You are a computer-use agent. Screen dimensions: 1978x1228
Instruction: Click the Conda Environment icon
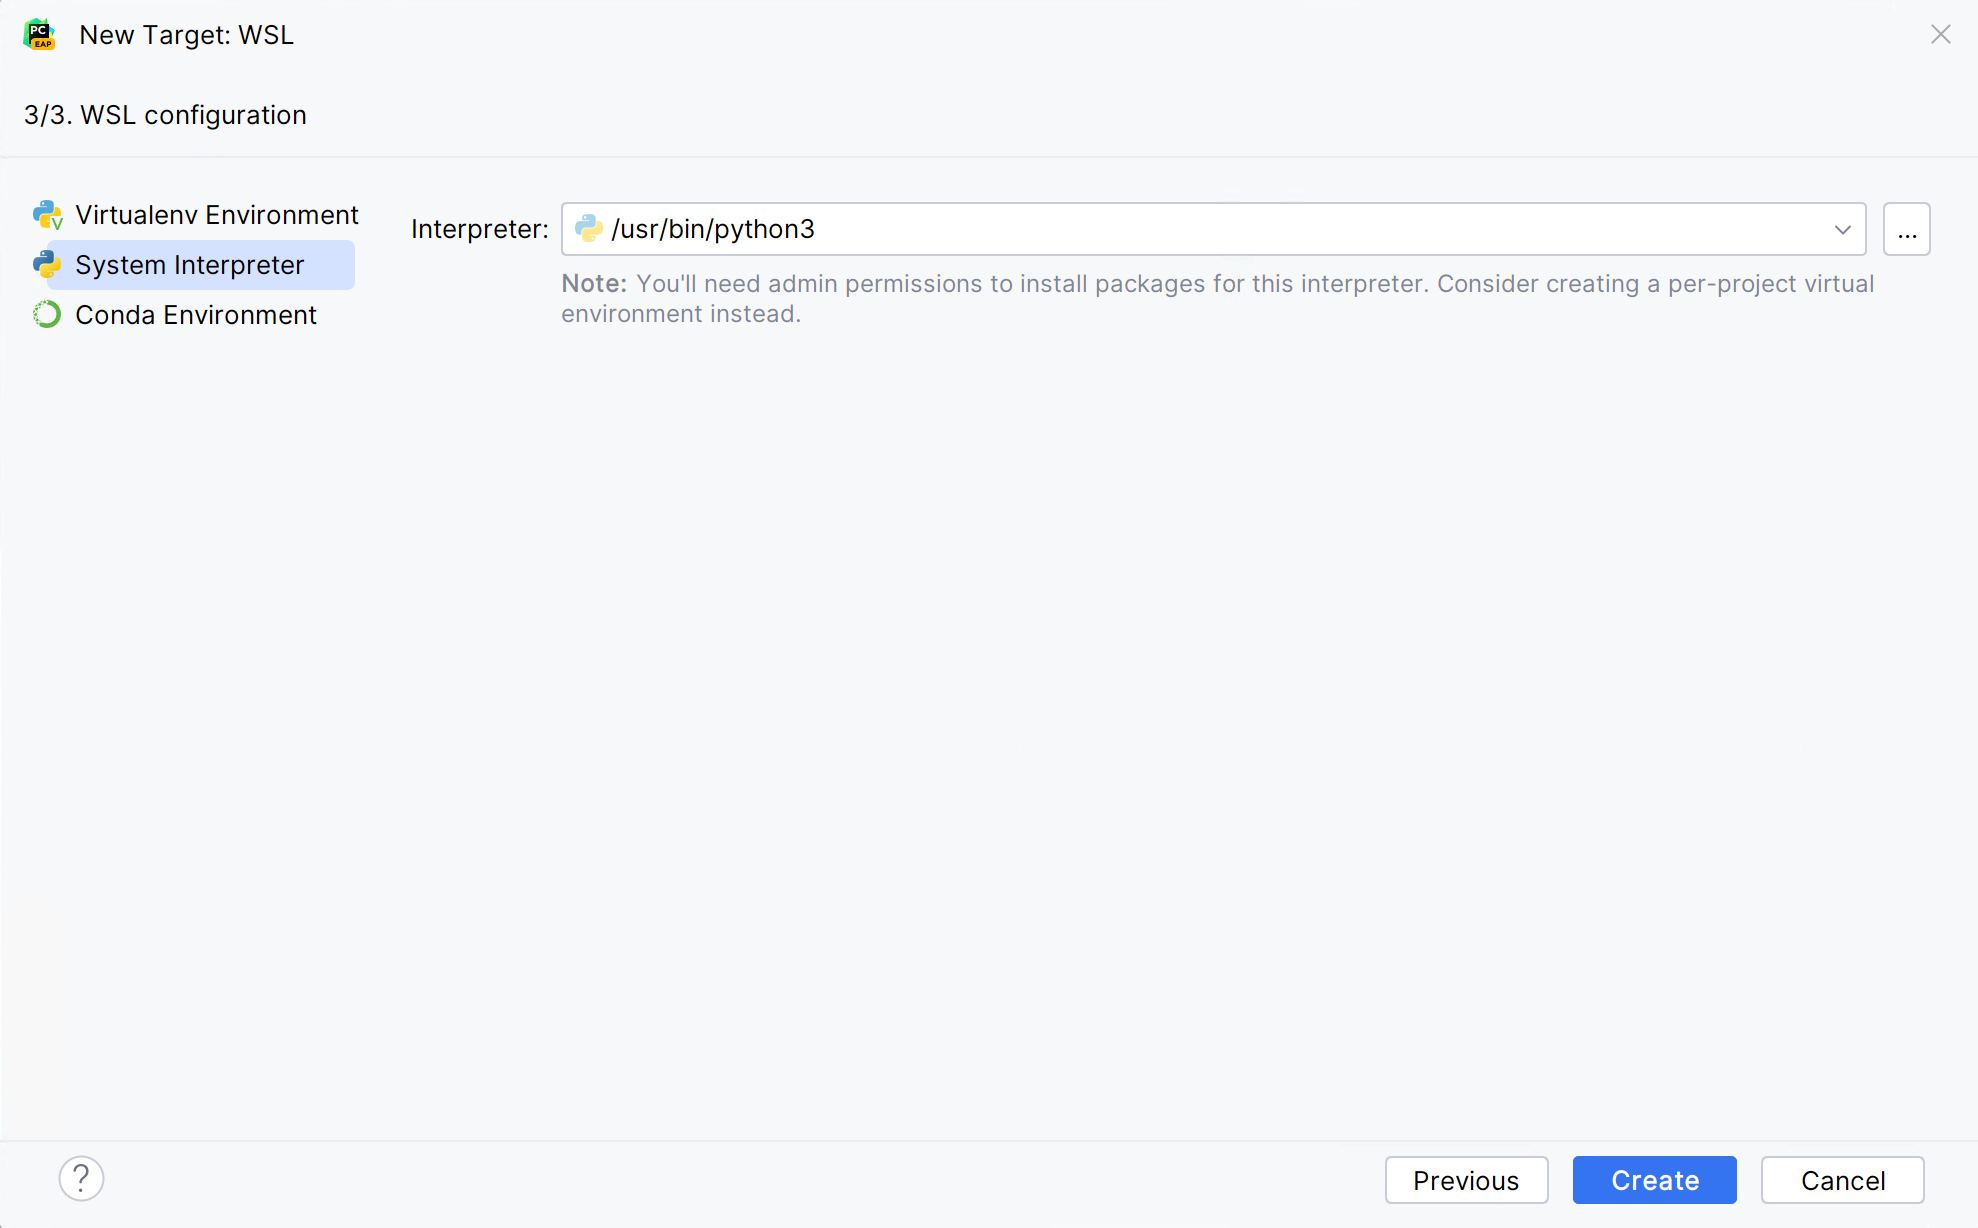47,315
